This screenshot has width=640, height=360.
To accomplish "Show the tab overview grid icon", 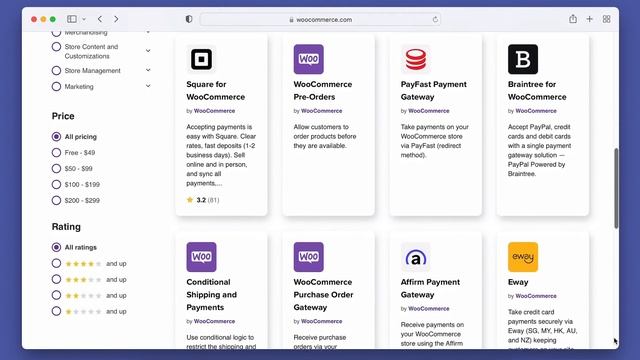I will [607, 19].
